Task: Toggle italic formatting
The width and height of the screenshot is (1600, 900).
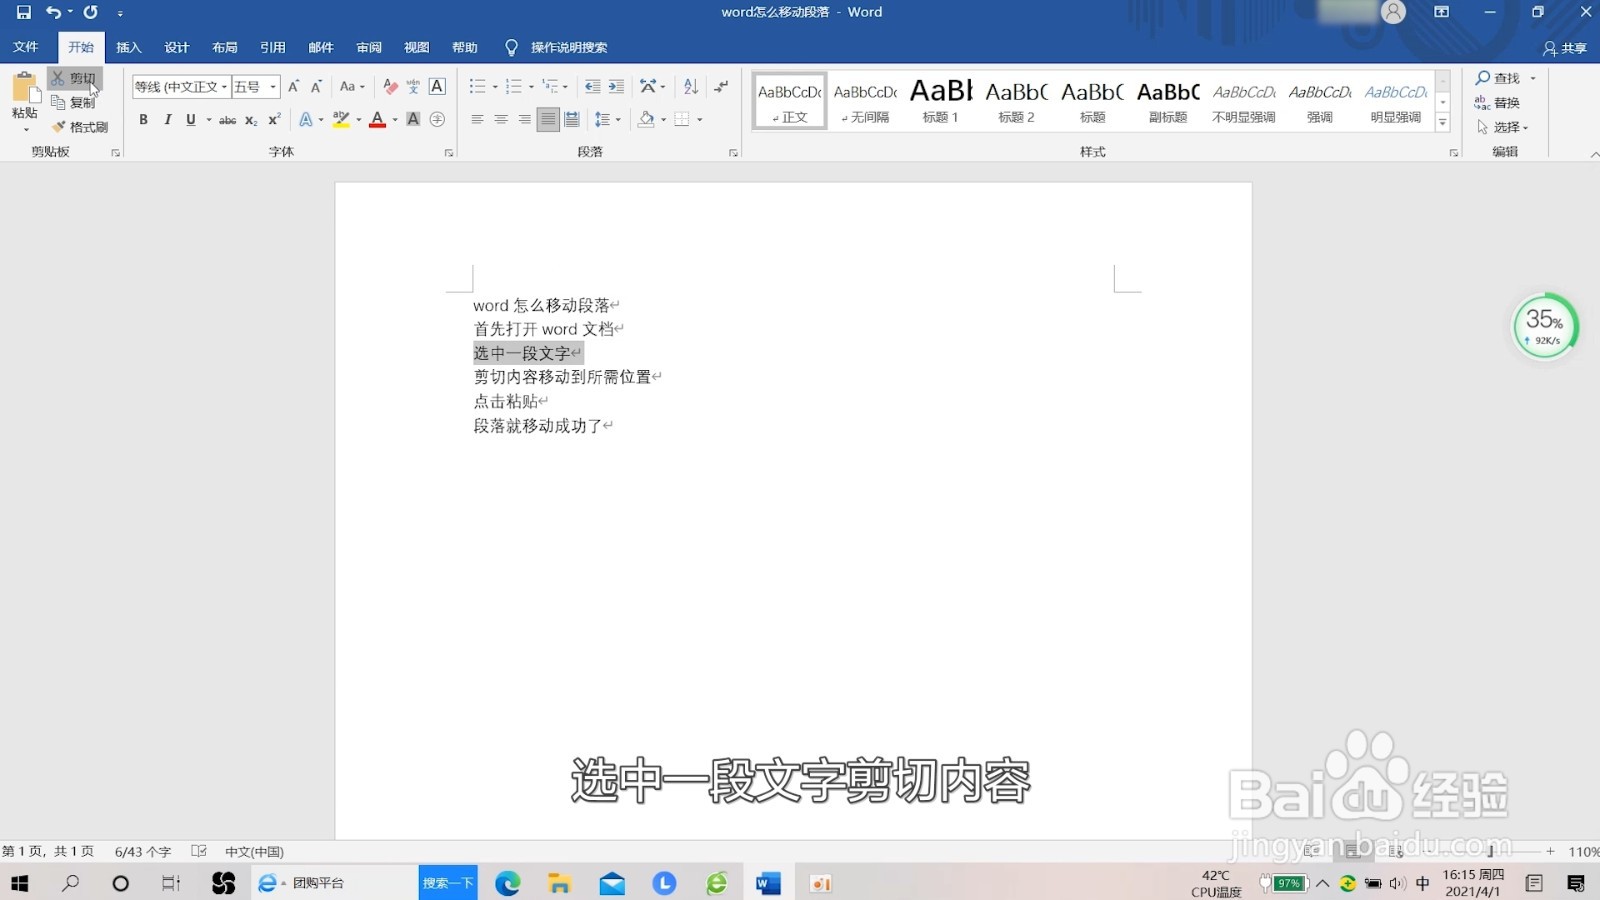Action: tap(167, 120)
